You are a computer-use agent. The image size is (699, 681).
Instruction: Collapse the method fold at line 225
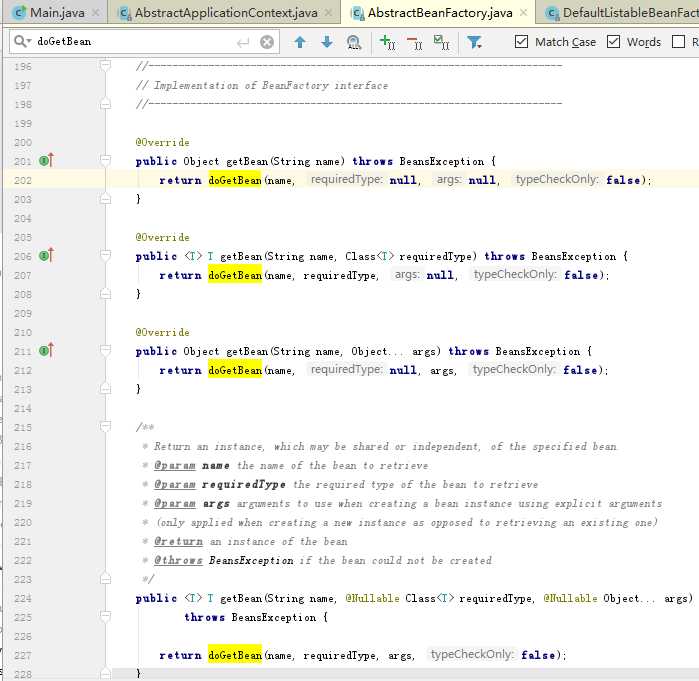tap(105, 616)
